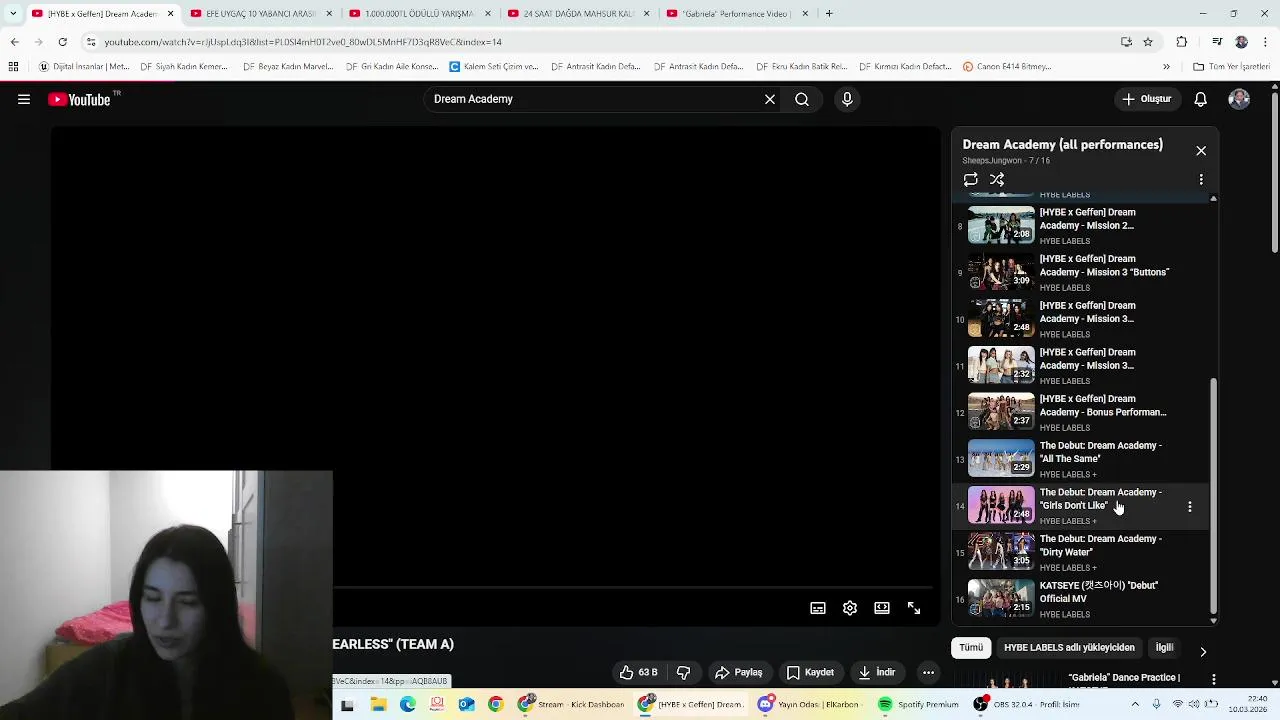Open the YouTube guide hamburger menu
This screenshot has height=720, width=1280.
[x=24, y=99]
